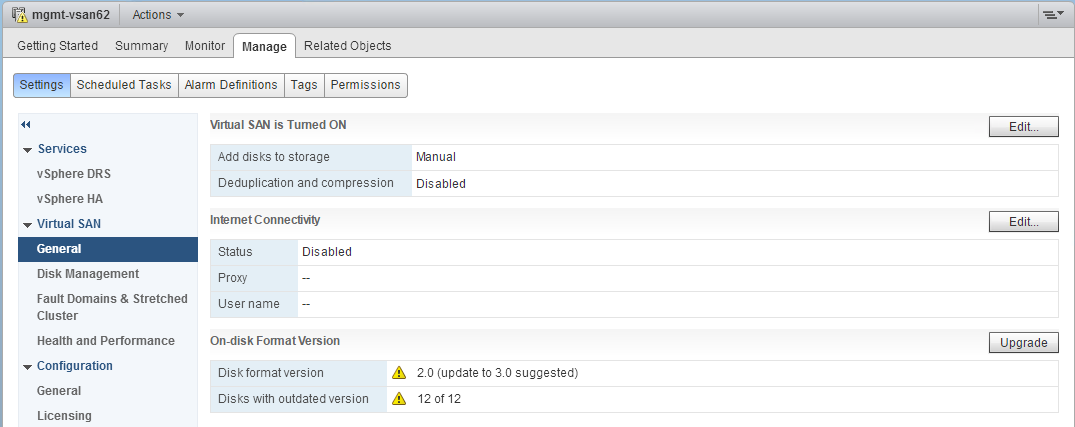Open the Related Objects tab
The image size is (1075, 427).
pyautogui.click(x=347, y=46)
